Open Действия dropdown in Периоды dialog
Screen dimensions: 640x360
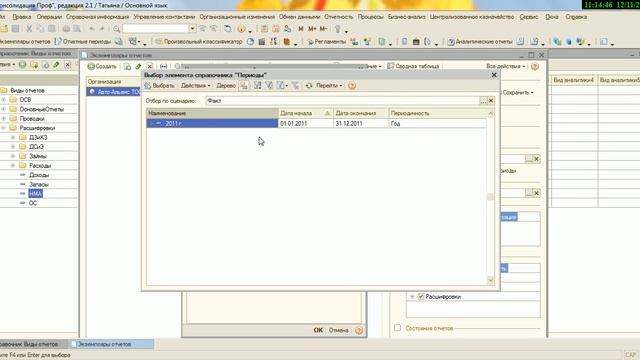(196, 86)
